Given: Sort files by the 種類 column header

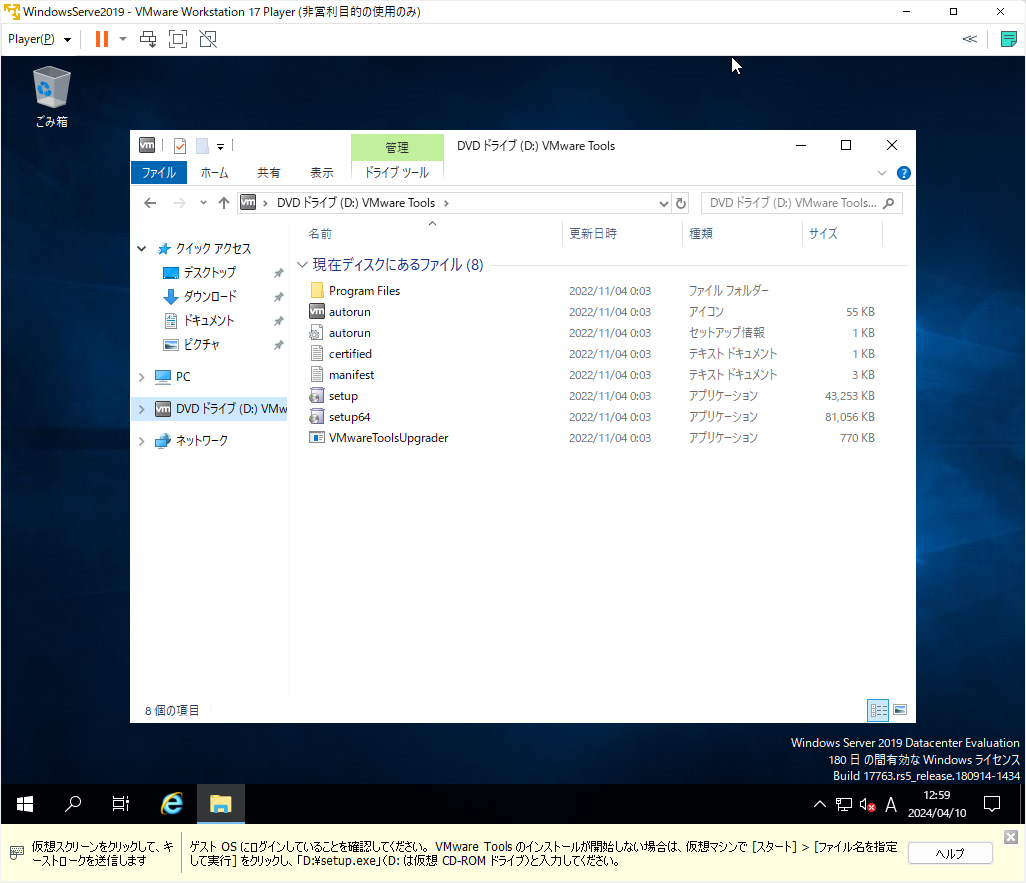Looking at the screenshot, I should point(742,234).
